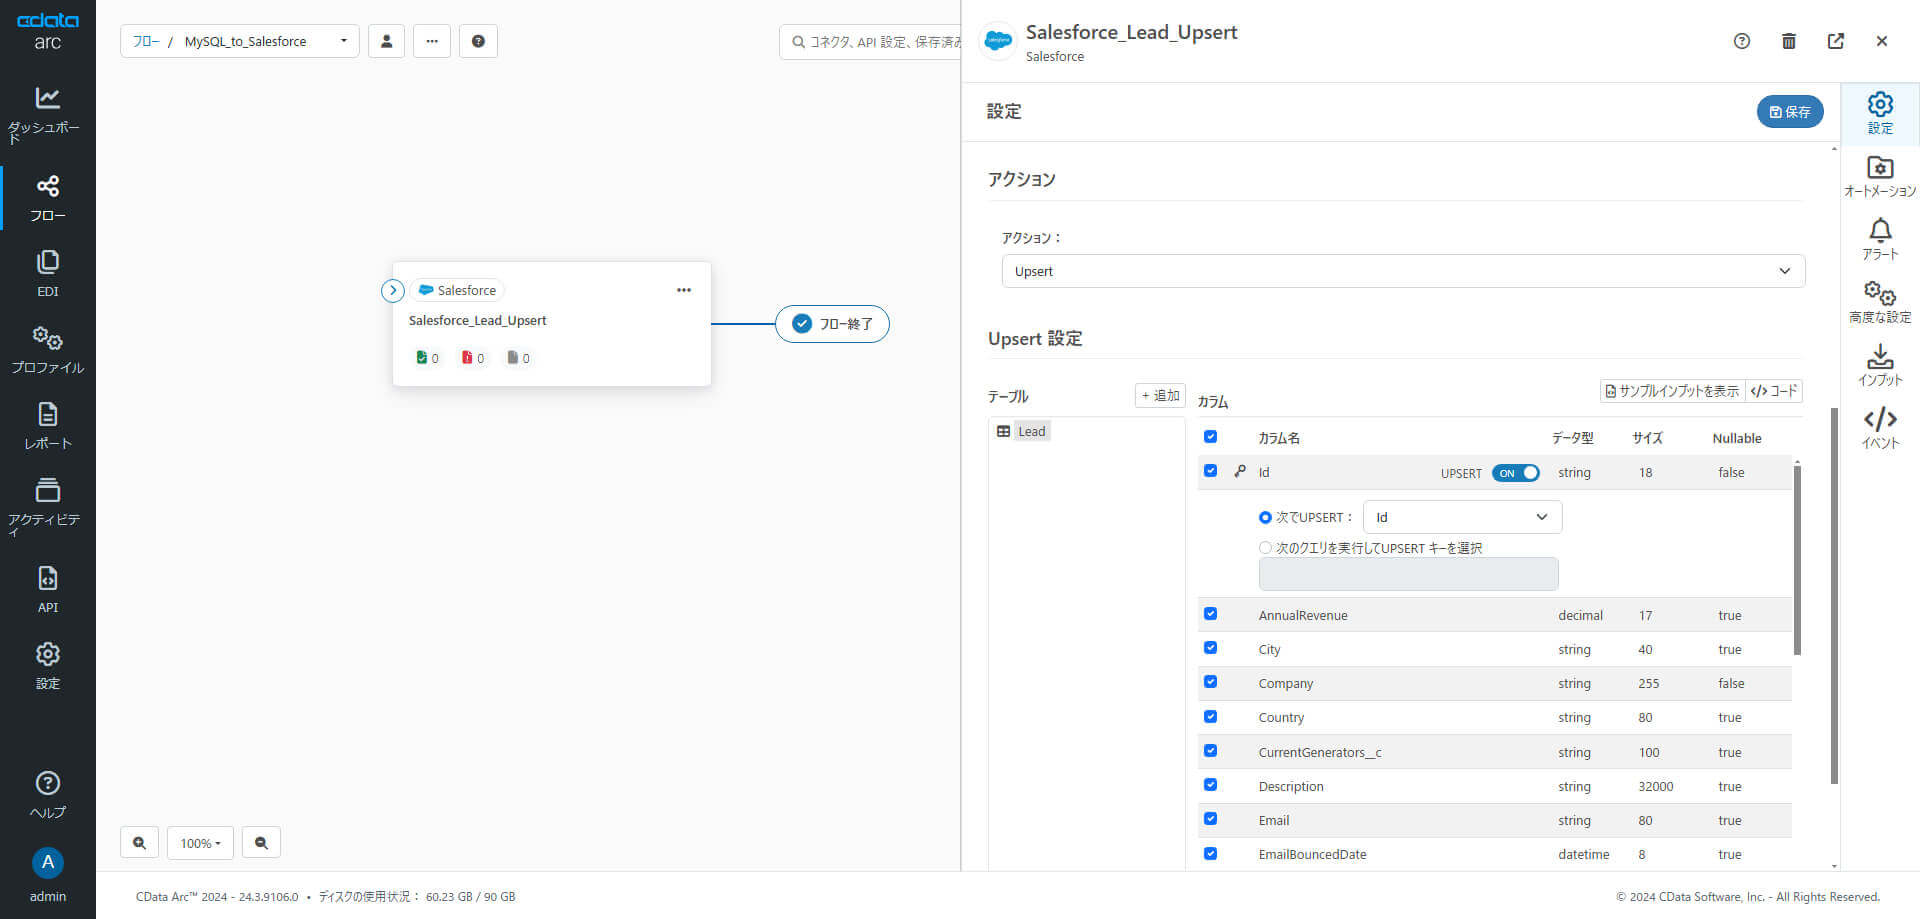
Task: Select the 次のクエリを実行 radio option
Action: 1265,548
